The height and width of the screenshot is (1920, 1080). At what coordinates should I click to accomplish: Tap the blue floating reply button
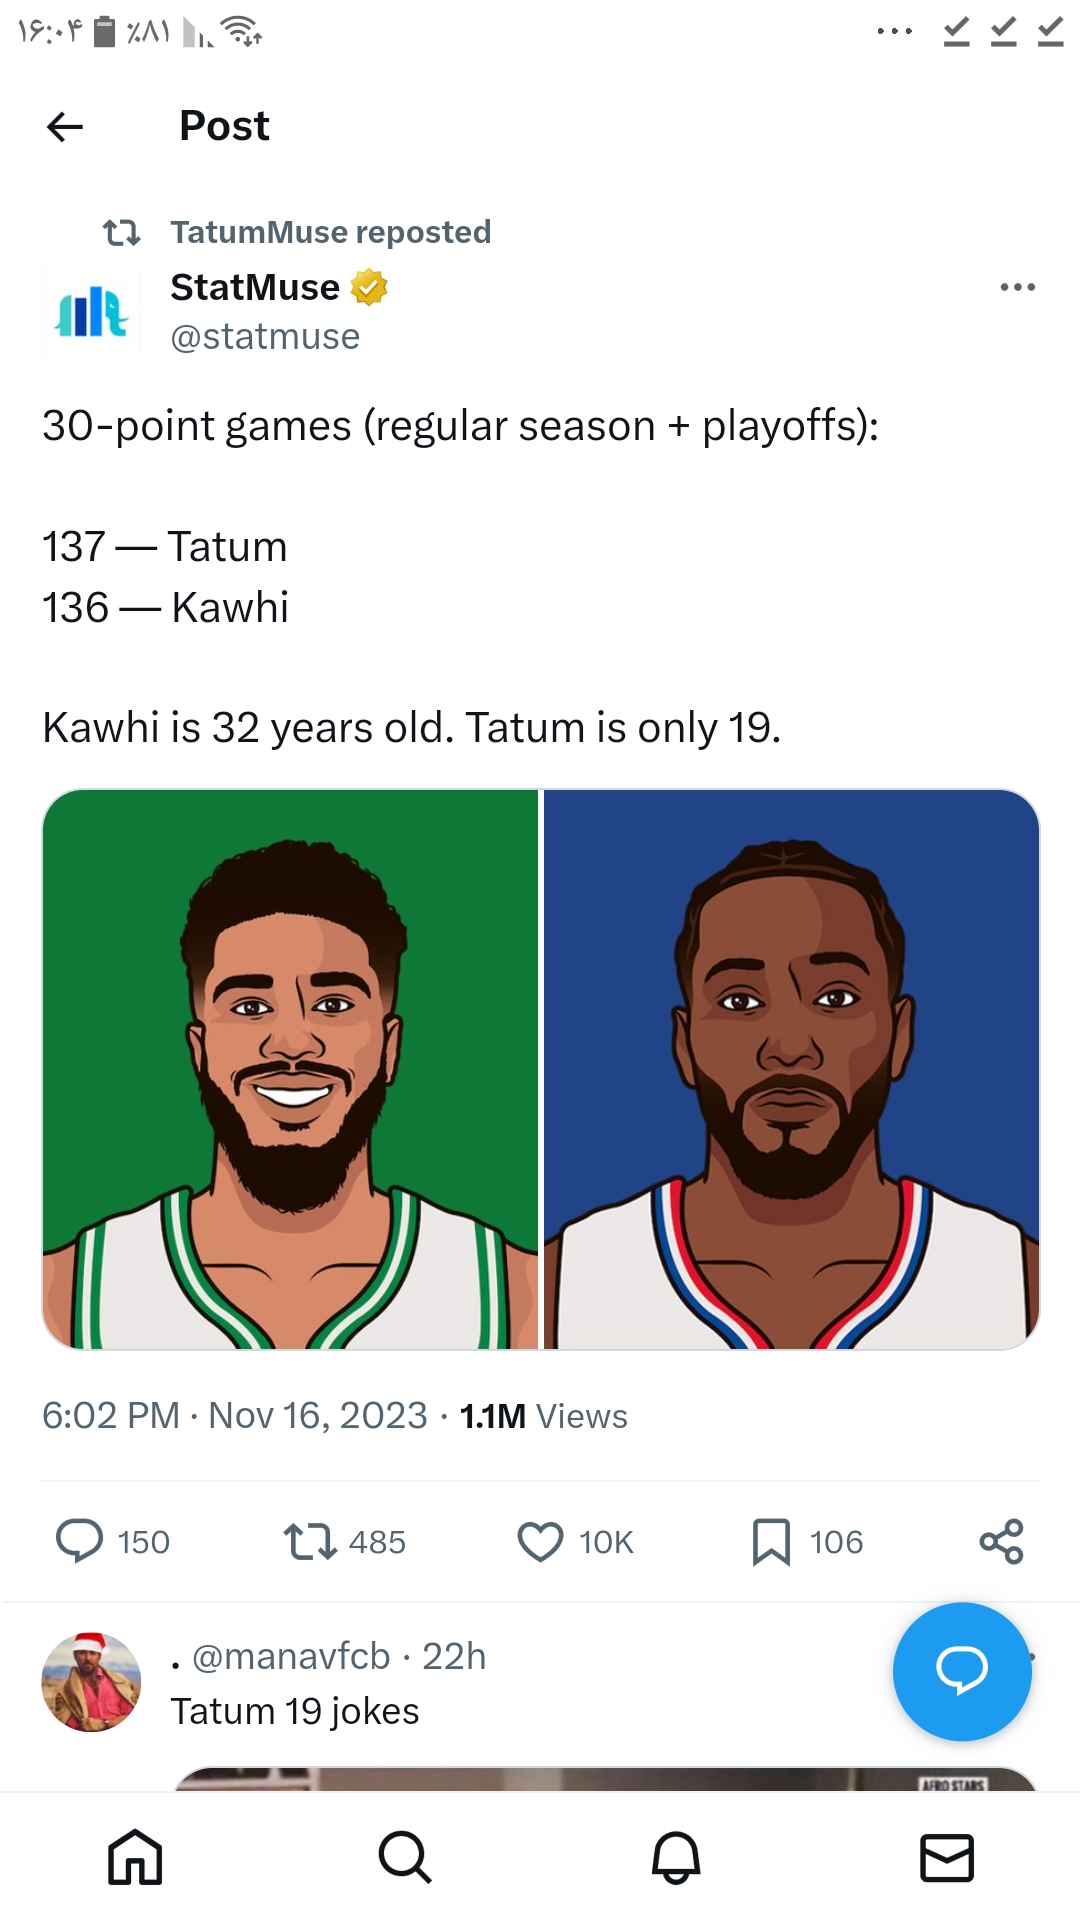(x=962, y=1671)
